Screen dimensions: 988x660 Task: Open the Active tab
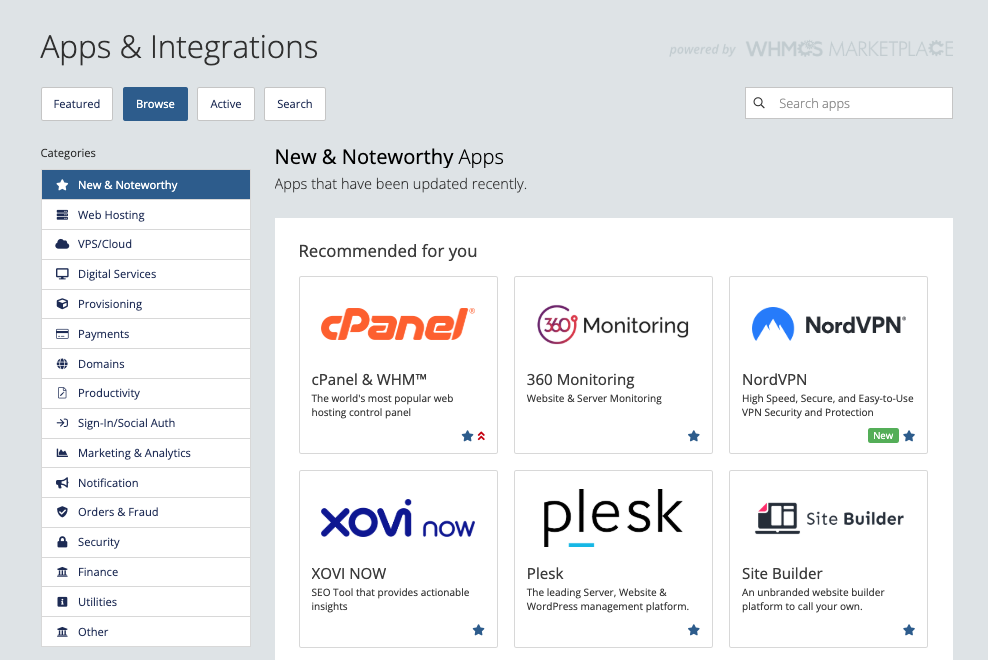tap(226, 104)
